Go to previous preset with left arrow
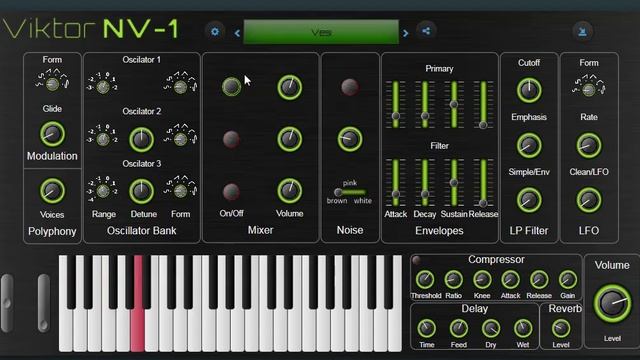The image size is (640, 360). coord(237,33)
